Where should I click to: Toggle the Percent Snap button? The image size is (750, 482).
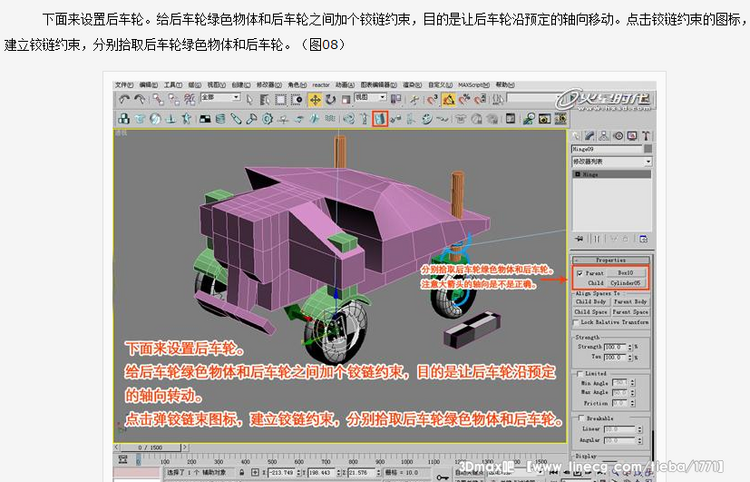point(464,99)
